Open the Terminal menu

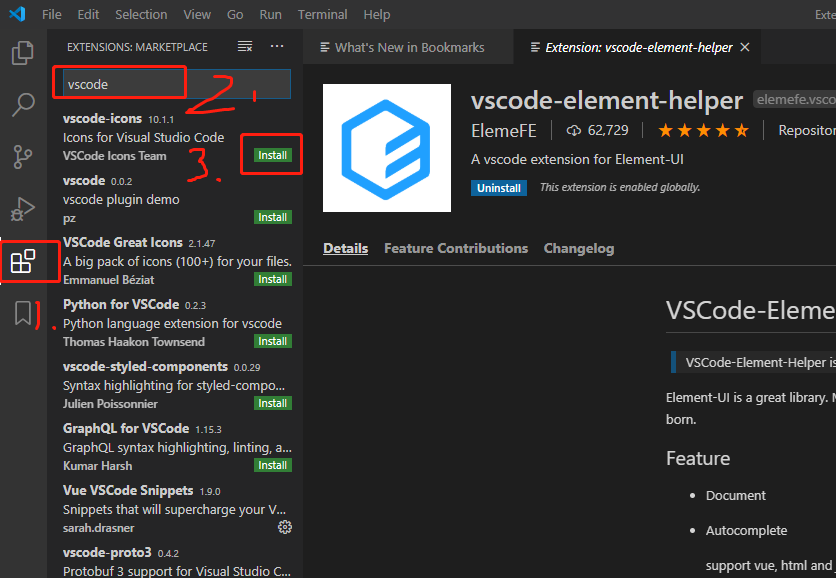click(x=322, y=14)
